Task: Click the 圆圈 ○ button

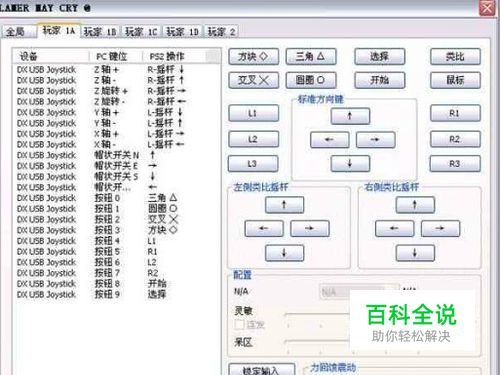Action: click(311, 80)
